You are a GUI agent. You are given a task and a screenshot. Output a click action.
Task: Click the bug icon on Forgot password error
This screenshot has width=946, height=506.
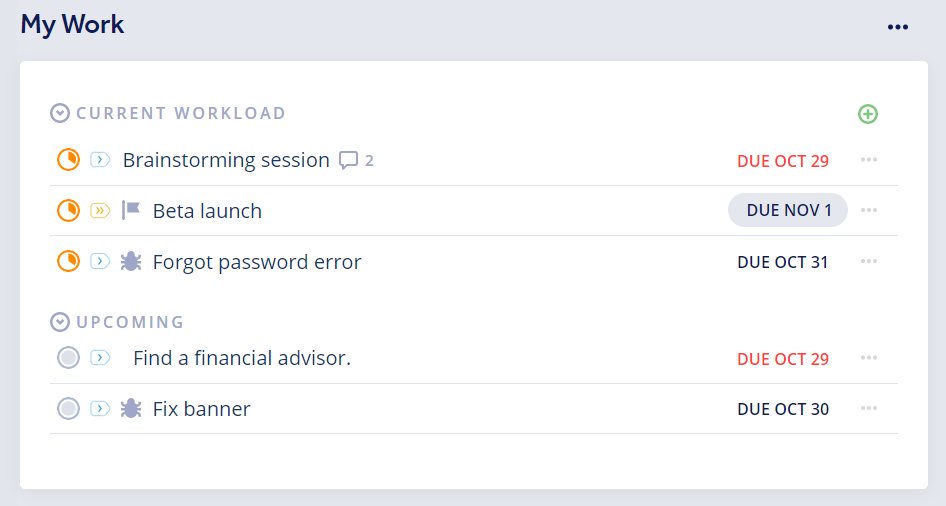(131, 262)
